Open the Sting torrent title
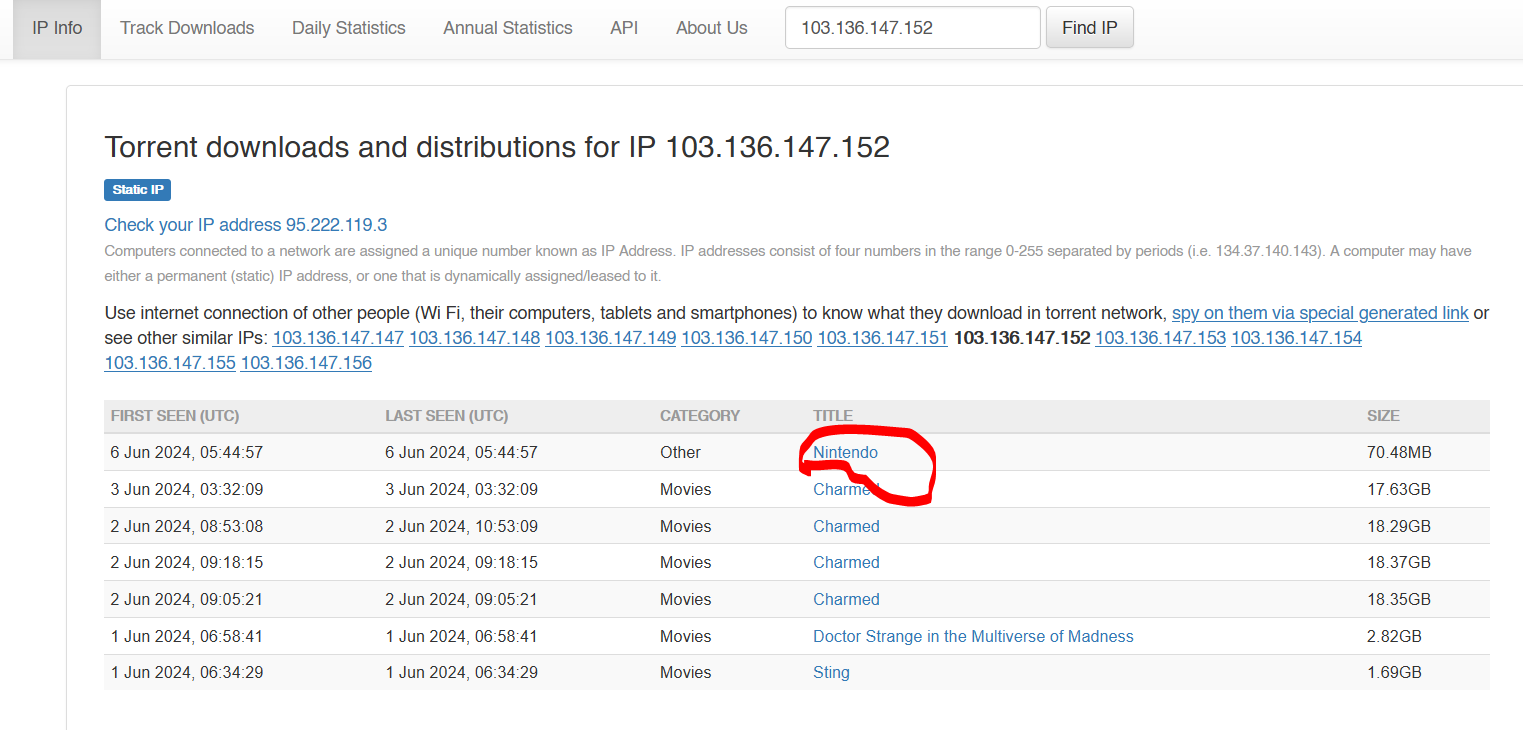 coord(831,673)
